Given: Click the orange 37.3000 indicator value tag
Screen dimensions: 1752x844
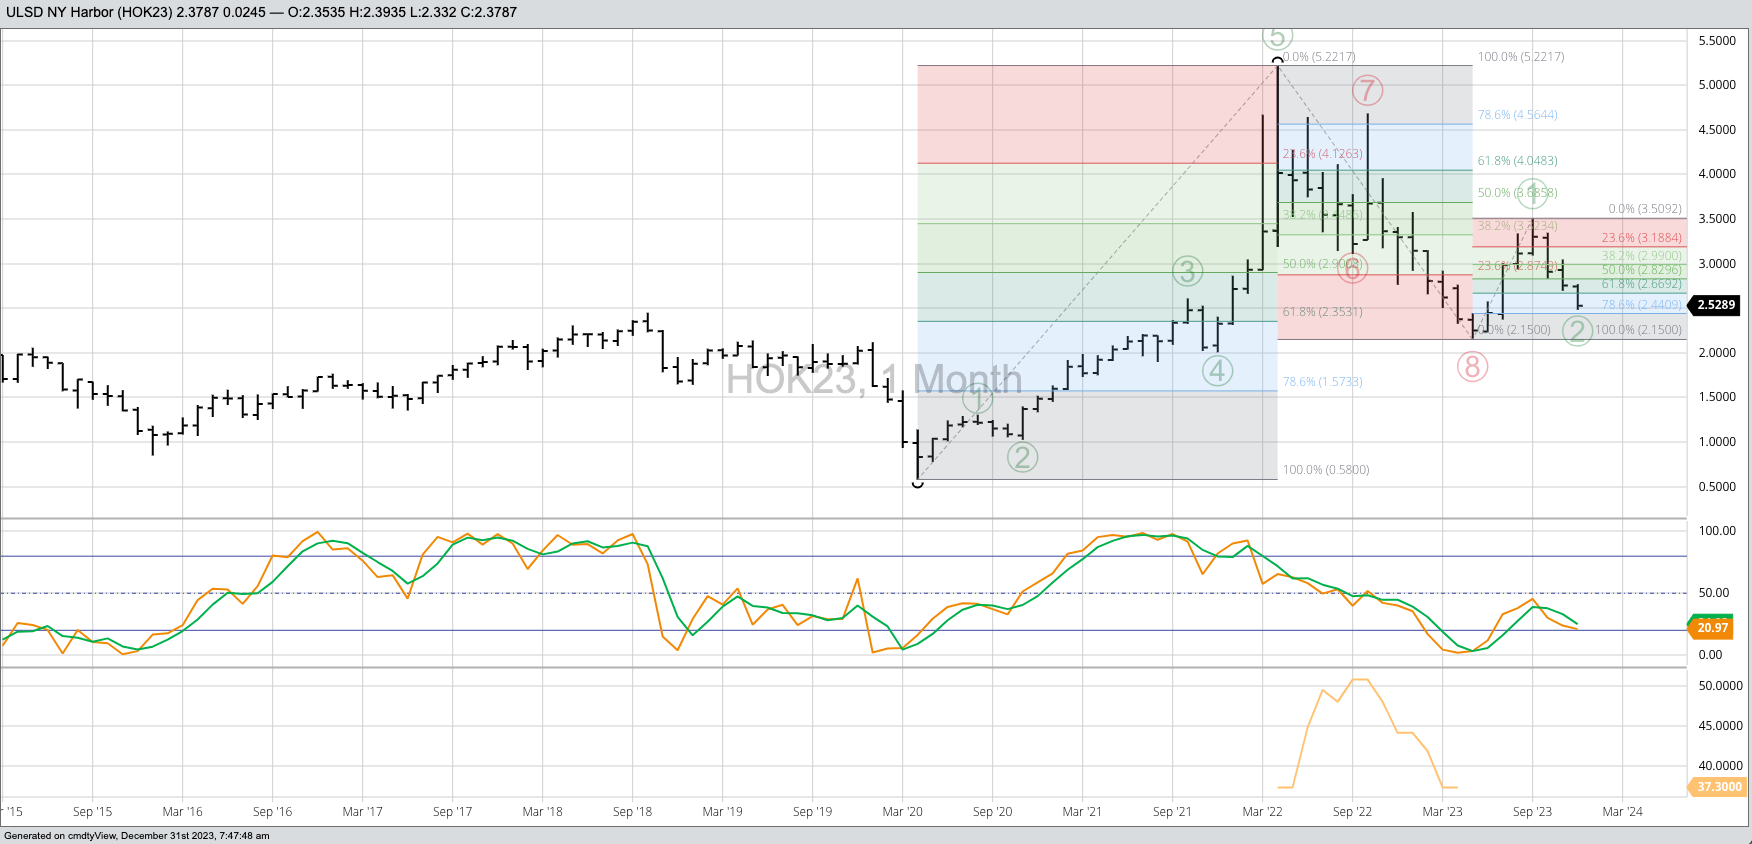Looking at the screenshot, I should pos(1718,787).
